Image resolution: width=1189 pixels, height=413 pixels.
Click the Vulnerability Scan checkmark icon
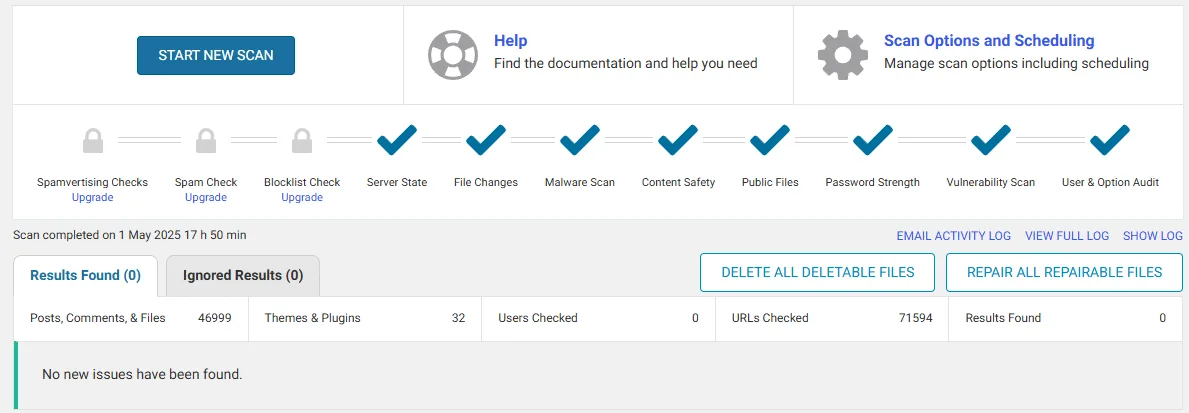click(991, 140)
